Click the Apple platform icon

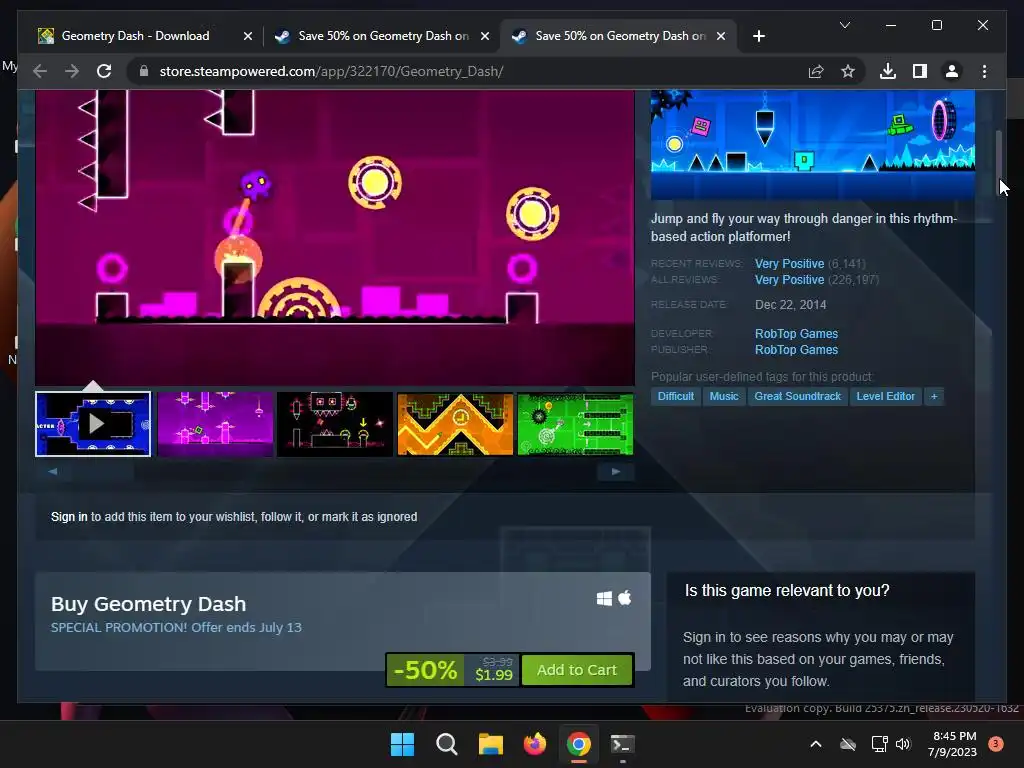pyautogui.click(x=624, y=598)
